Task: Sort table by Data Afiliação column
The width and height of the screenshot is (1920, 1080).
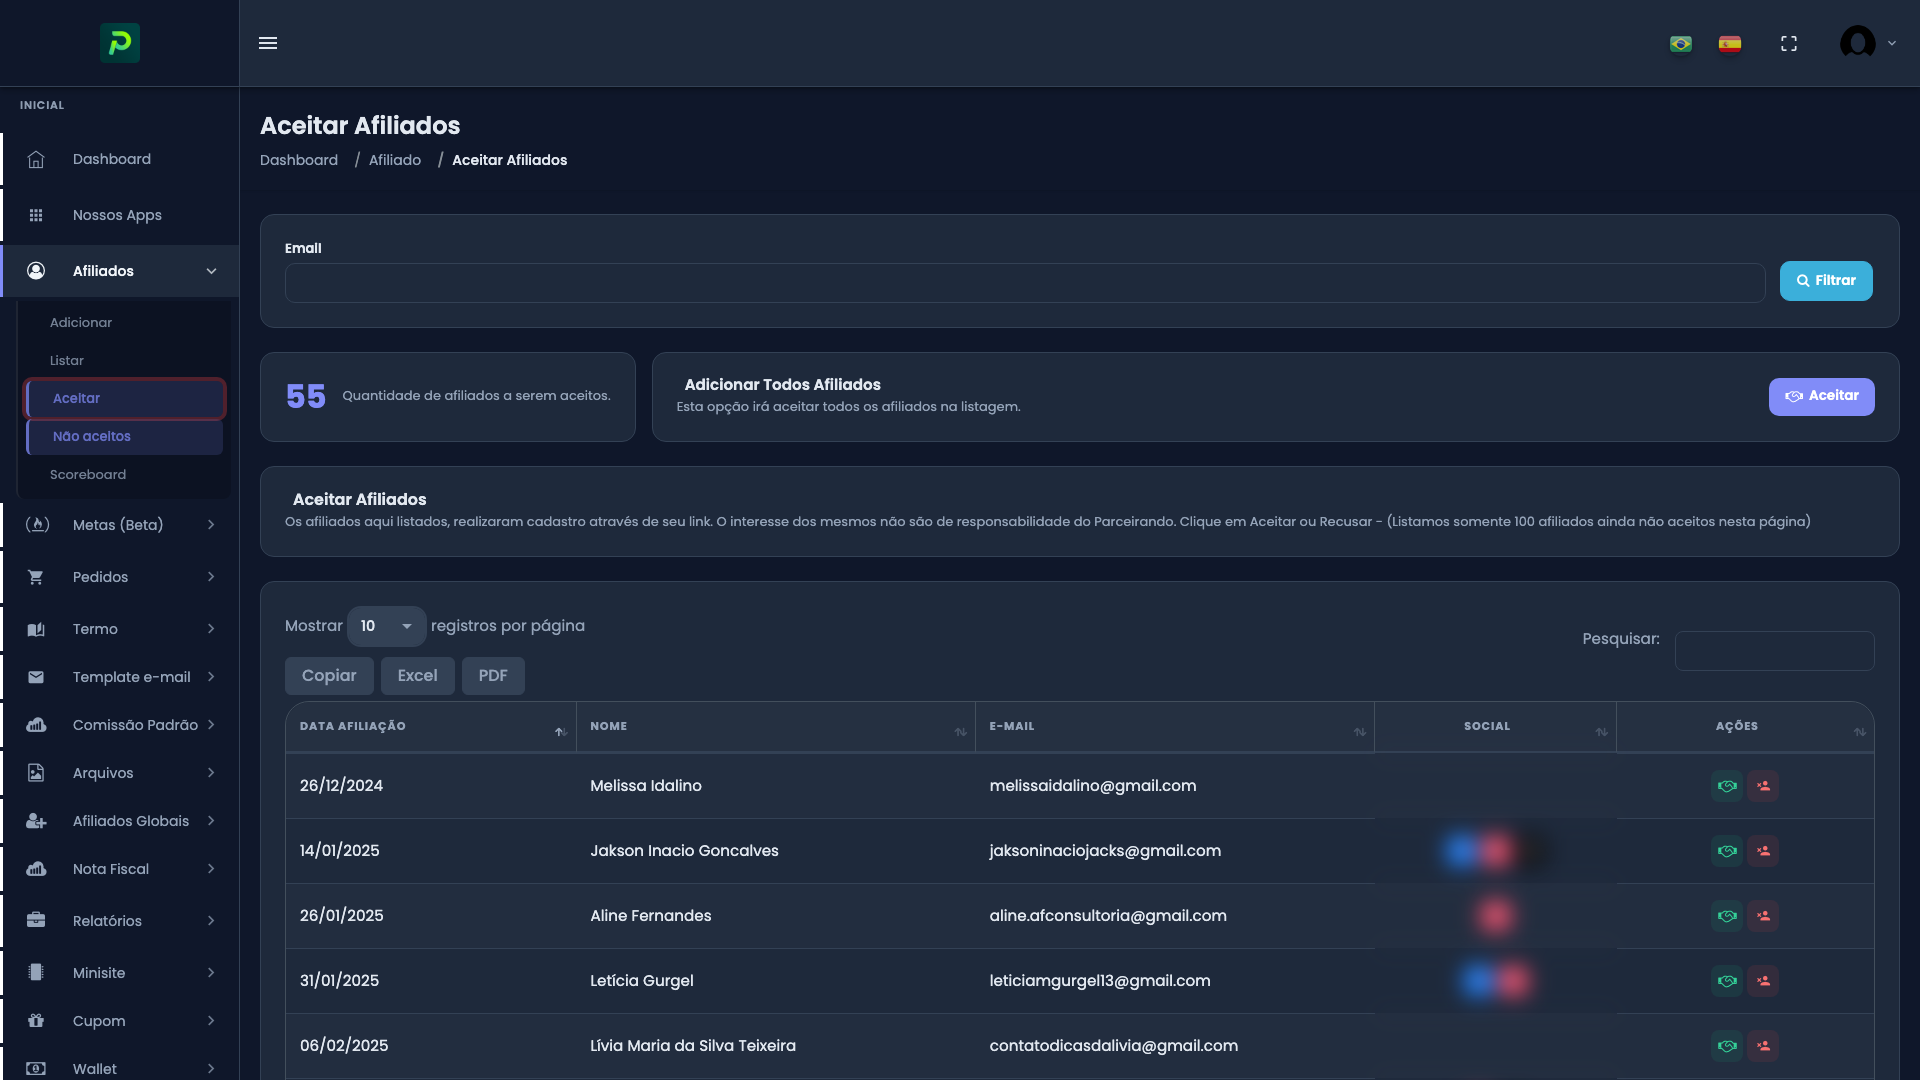Action: (x=430, y=727)
